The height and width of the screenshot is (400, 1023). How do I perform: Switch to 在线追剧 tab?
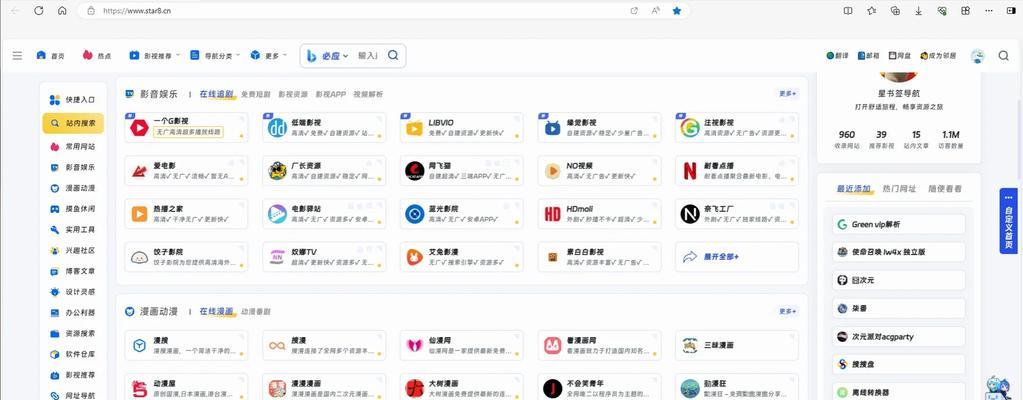(x=216, y=94)
